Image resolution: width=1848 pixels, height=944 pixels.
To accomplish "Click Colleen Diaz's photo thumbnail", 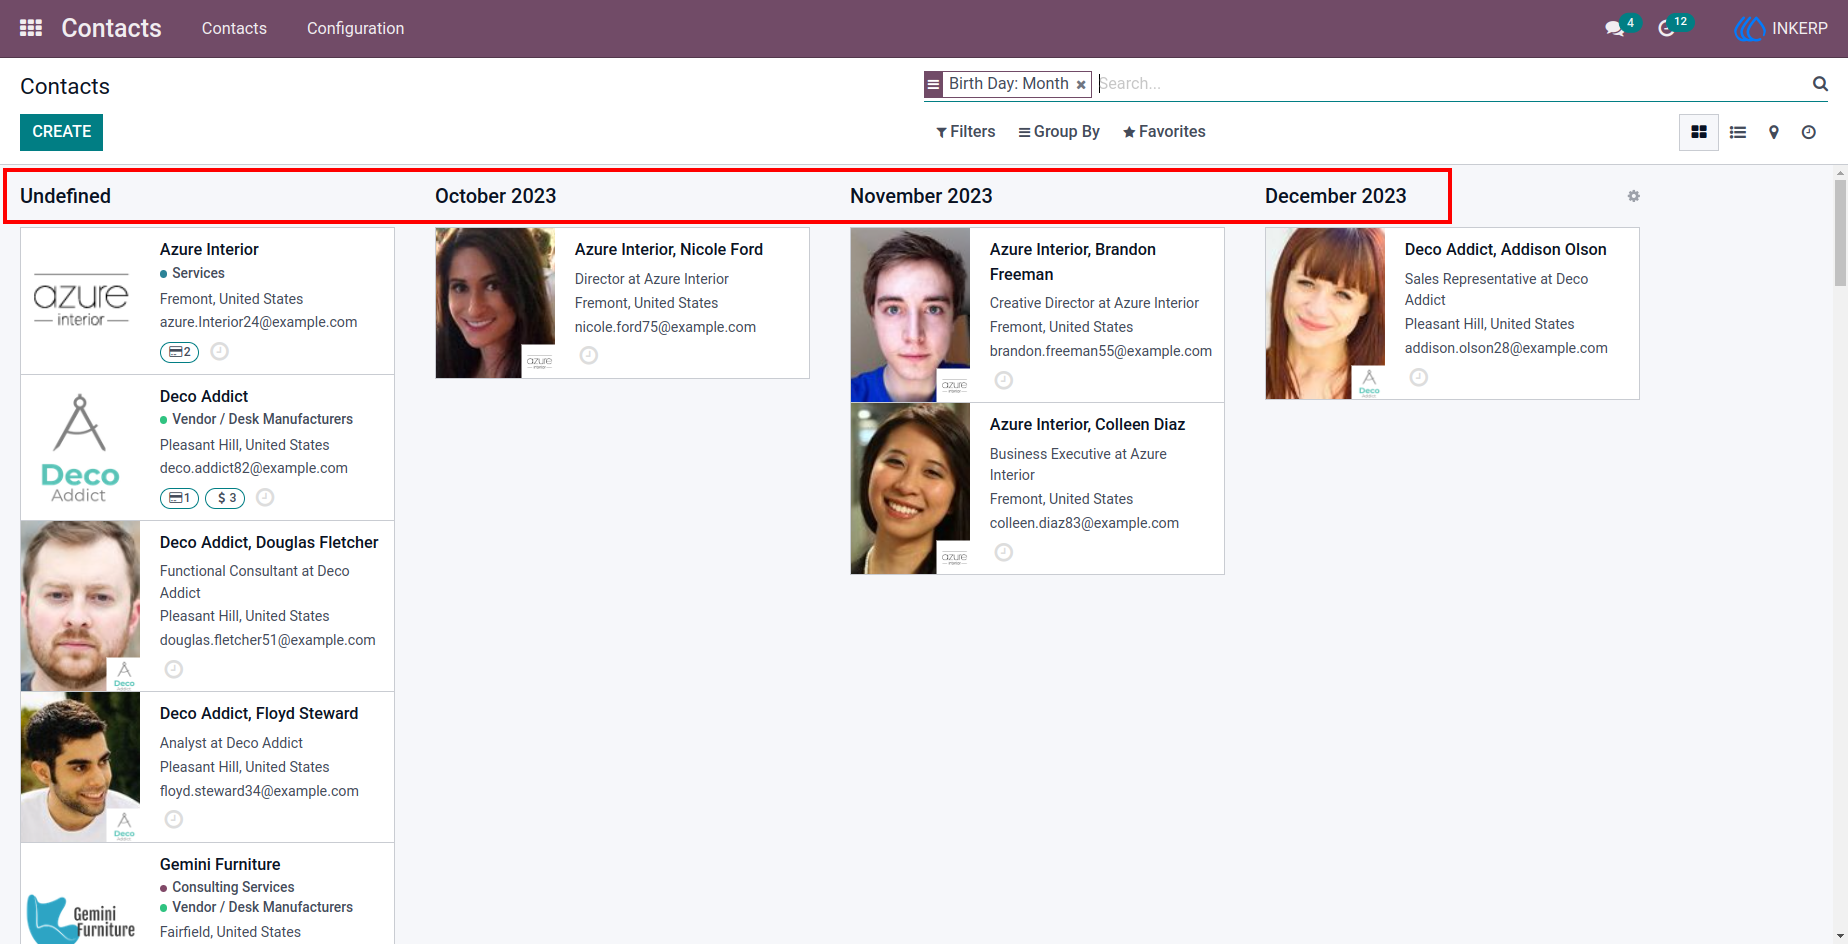I will click(910, 488).
